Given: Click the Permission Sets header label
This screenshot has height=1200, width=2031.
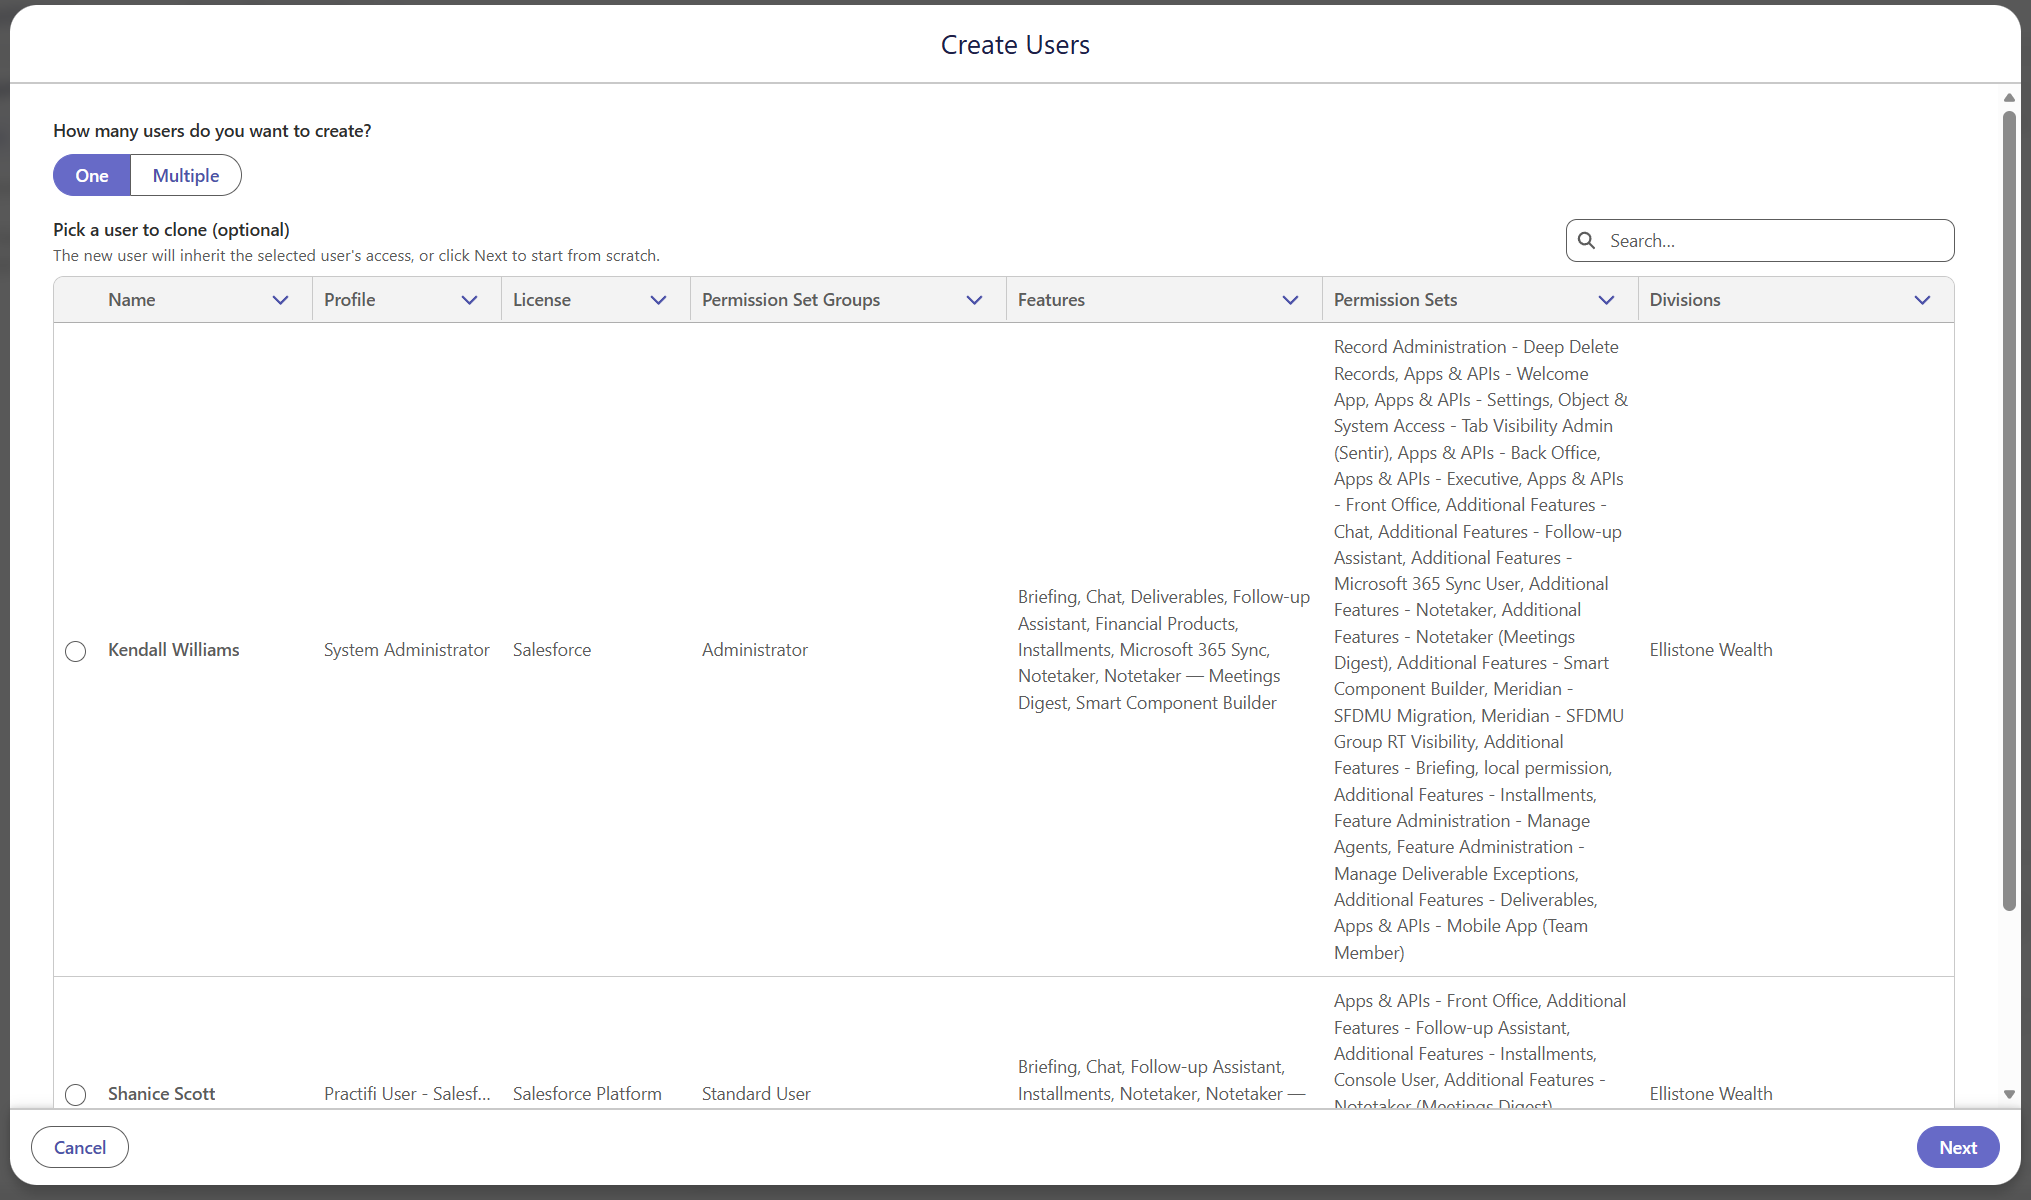Looking at the screenshot, I should (x=1395, y=300).
